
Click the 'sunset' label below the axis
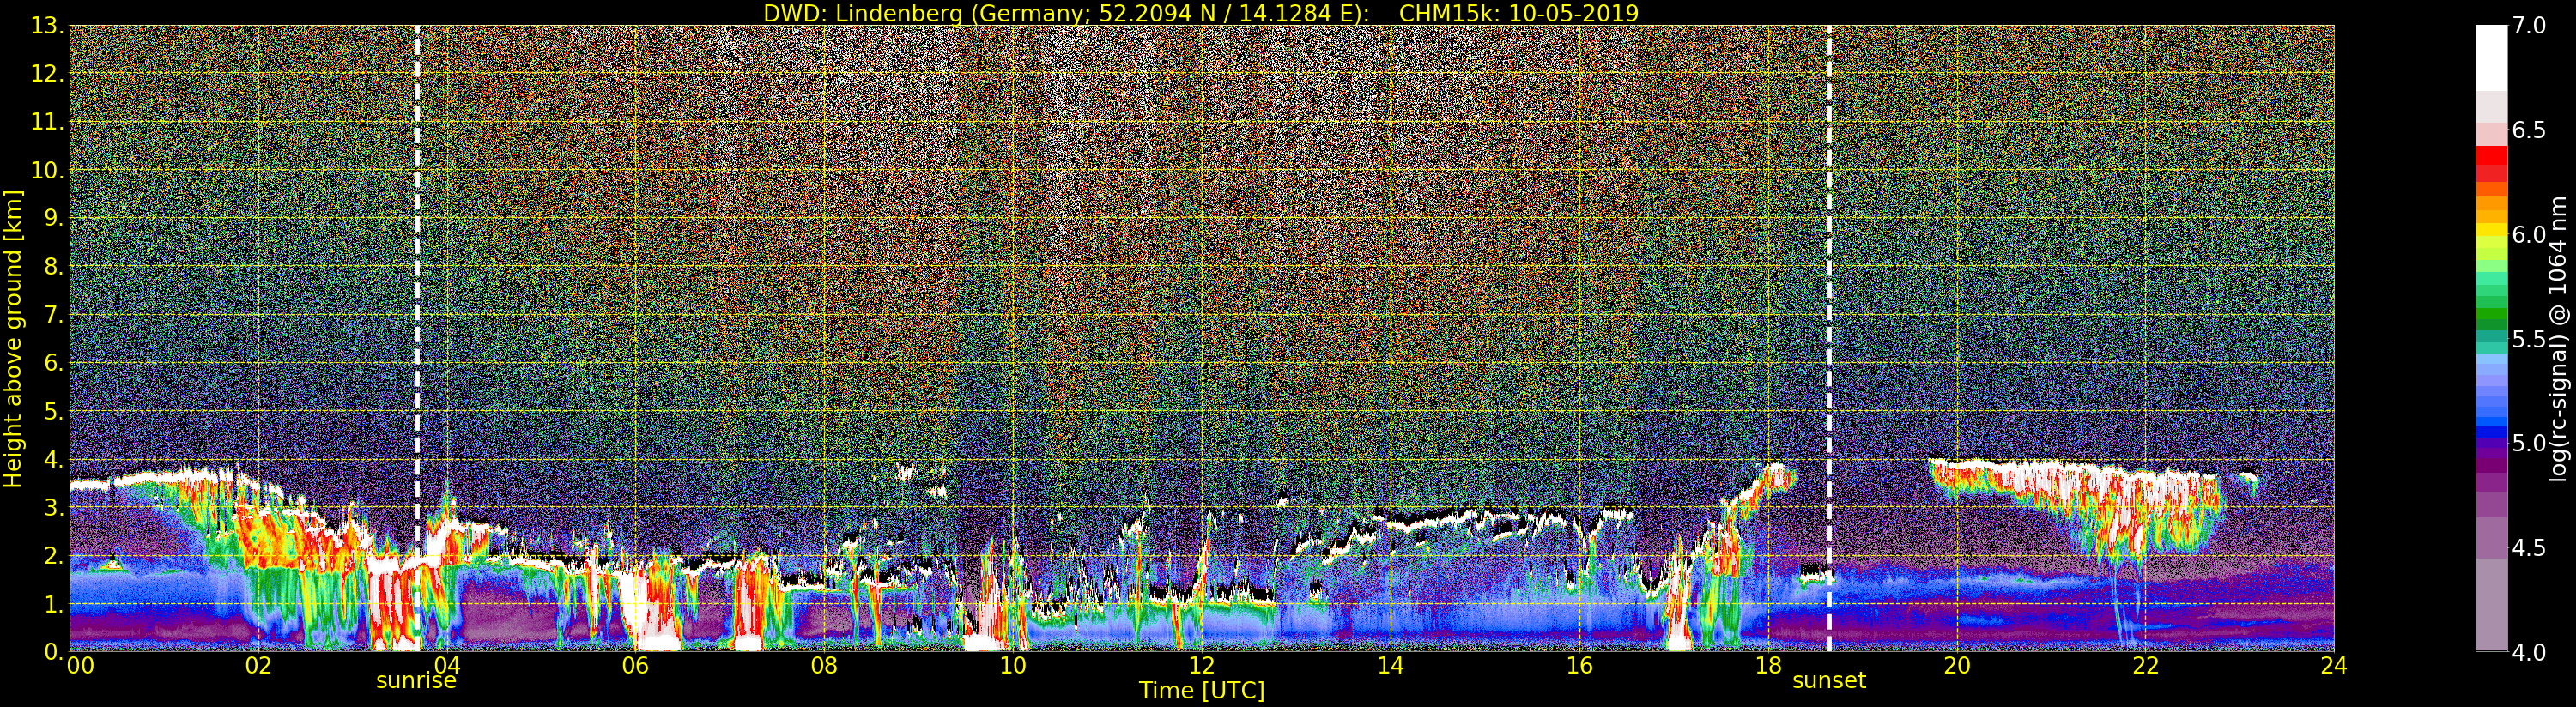pyautogui.click(x=1829, y=681)
